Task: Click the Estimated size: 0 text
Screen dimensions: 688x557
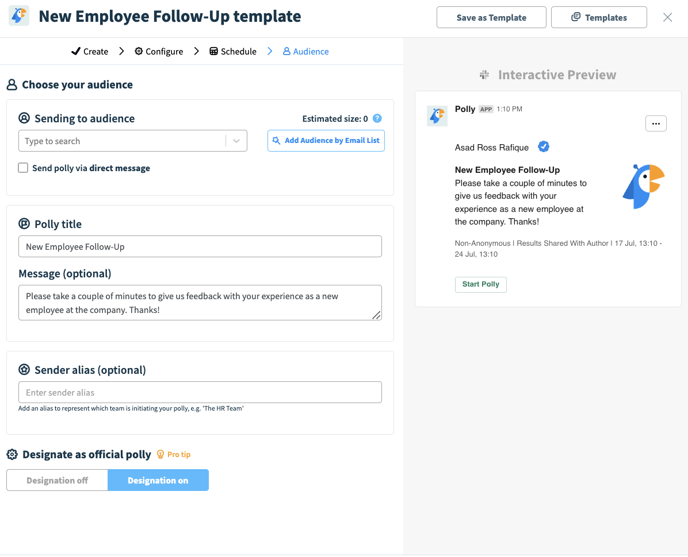Action: [x=335, y=119]
